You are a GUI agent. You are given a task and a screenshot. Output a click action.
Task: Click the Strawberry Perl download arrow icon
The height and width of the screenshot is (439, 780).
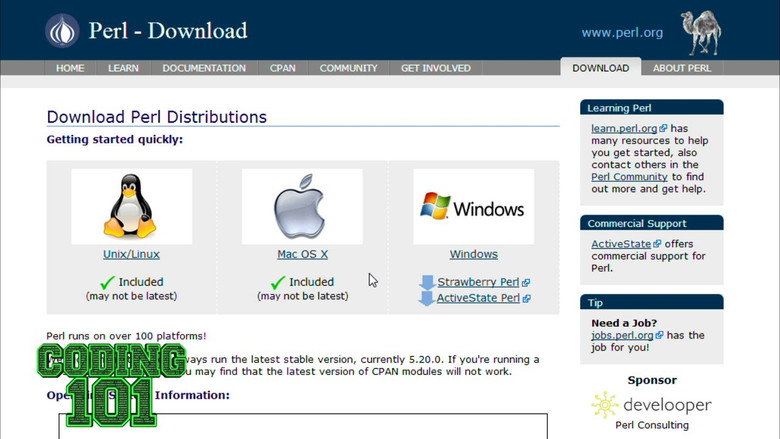[x=427, y=282]
